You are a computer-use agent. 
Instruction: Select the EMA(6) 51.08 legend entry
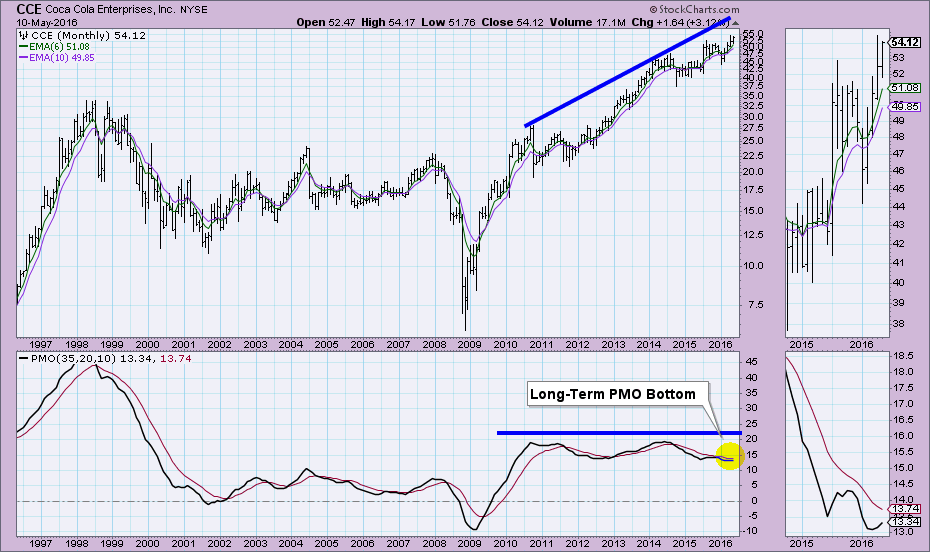[x=55, y=46]
